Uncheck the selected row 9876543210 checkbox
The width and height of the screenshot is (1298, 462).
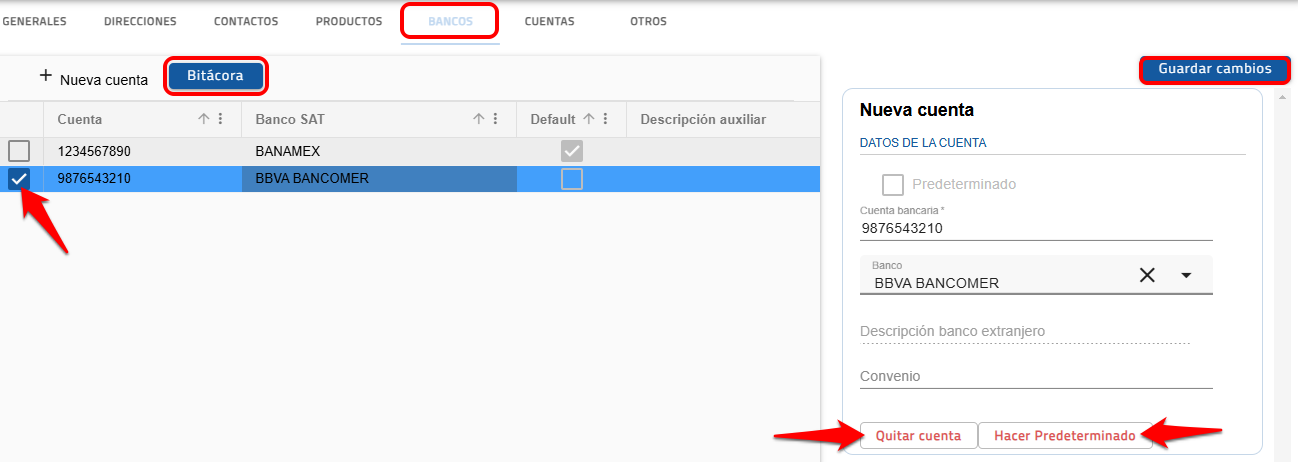[x=19, y=179]
